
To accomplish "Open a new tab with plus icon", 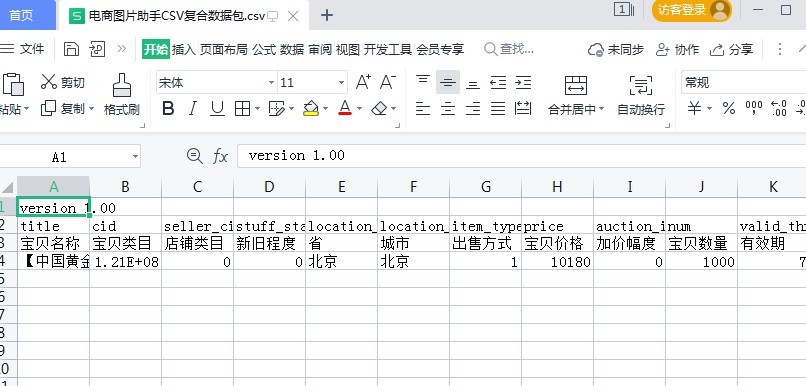I will click(x=326, y=15).
